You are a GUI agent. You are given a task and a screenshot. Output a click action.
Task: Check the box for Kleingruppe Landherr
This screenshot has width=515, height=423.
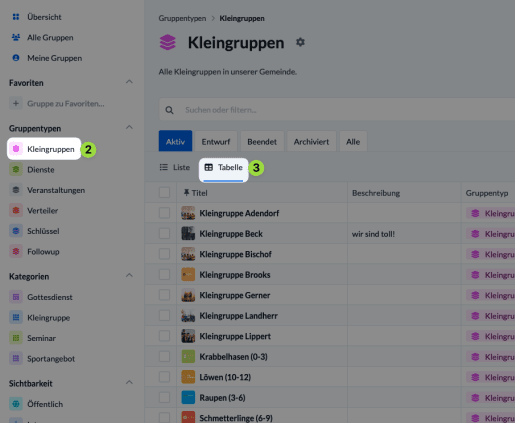pos(164,315)
